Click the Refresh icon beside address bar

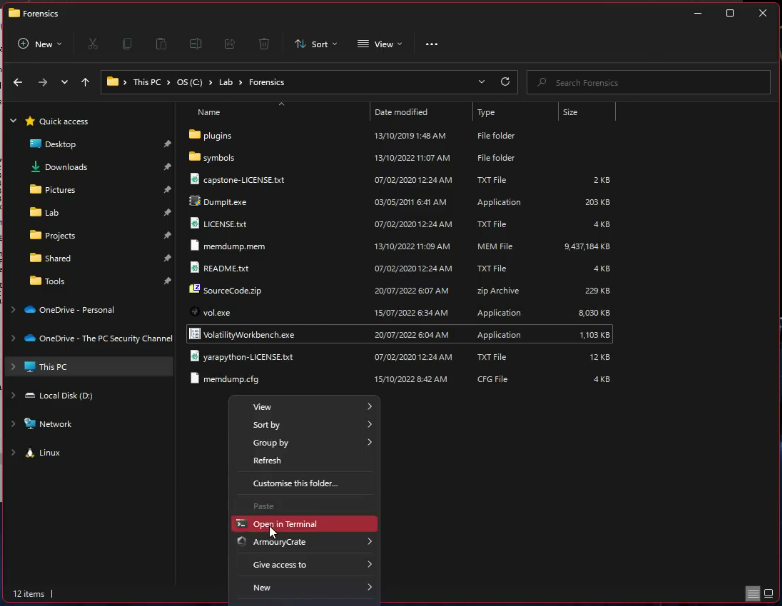(505, 82)
